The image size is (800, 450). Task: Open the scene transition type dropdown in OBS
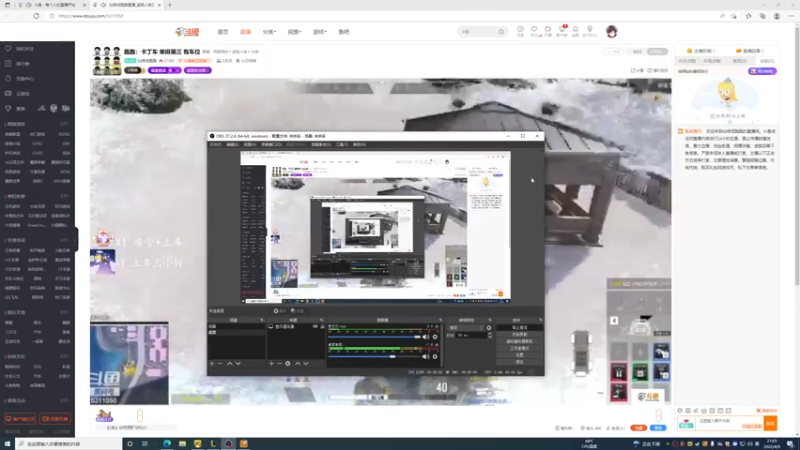pyautogui.click(x=466, y=328)
